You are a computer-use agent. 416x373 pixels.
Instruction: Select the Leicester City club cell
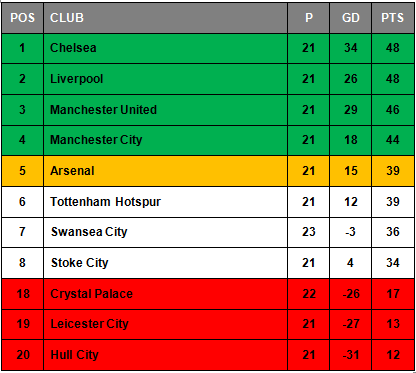click(x=165, y=324)
